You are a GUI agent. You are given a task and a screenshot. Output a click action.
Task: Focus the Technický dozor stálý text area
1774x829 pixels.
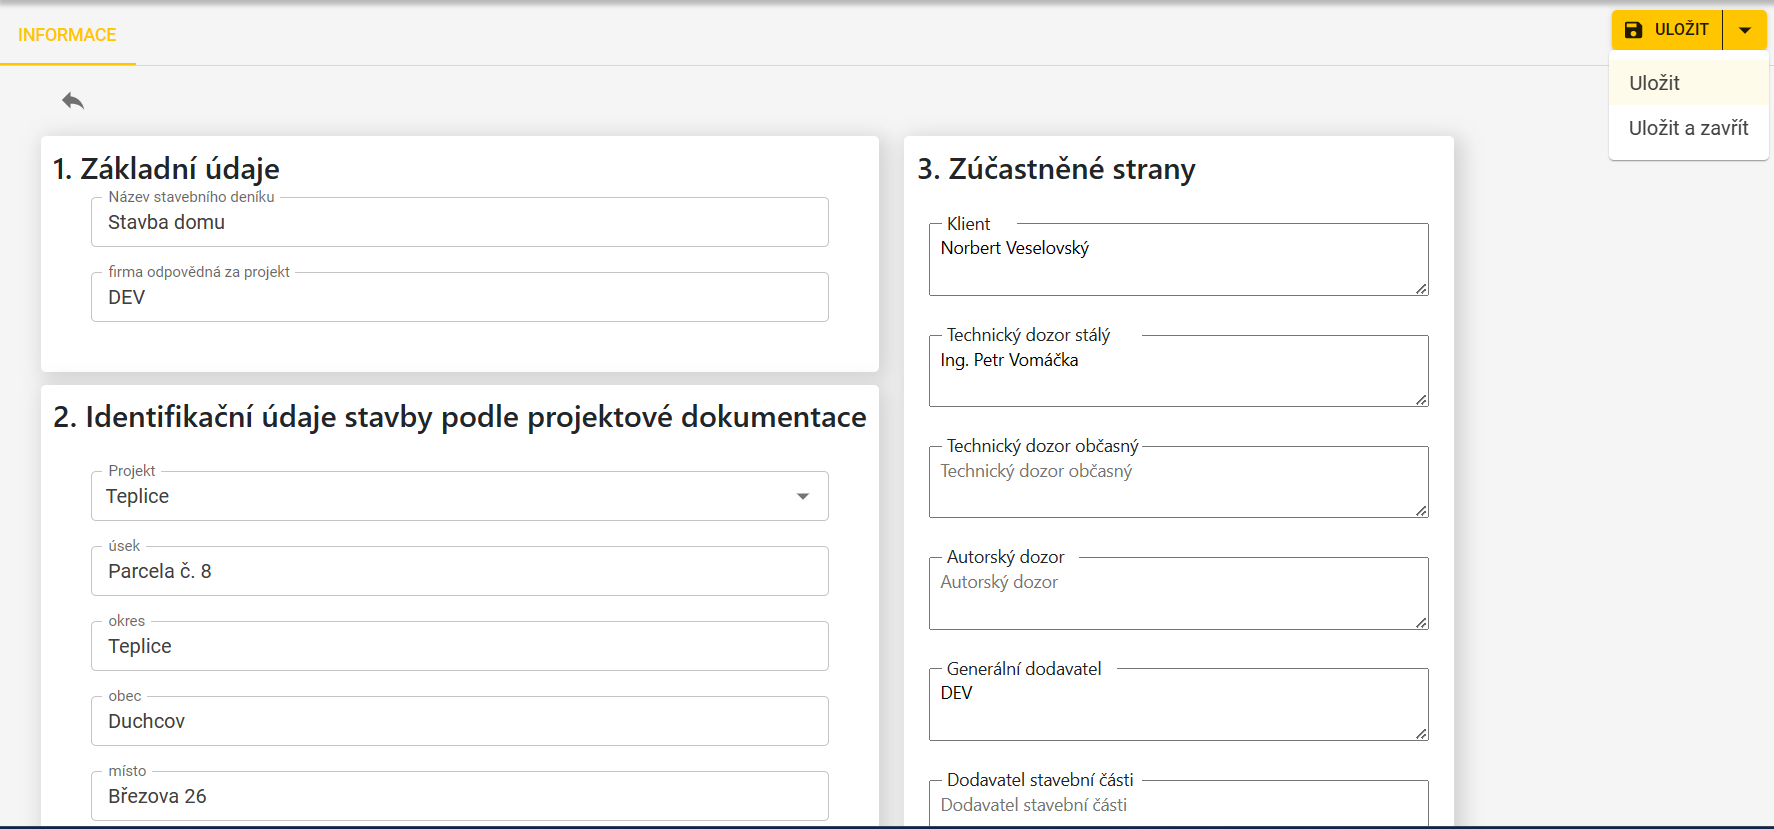coord(1177,372)
